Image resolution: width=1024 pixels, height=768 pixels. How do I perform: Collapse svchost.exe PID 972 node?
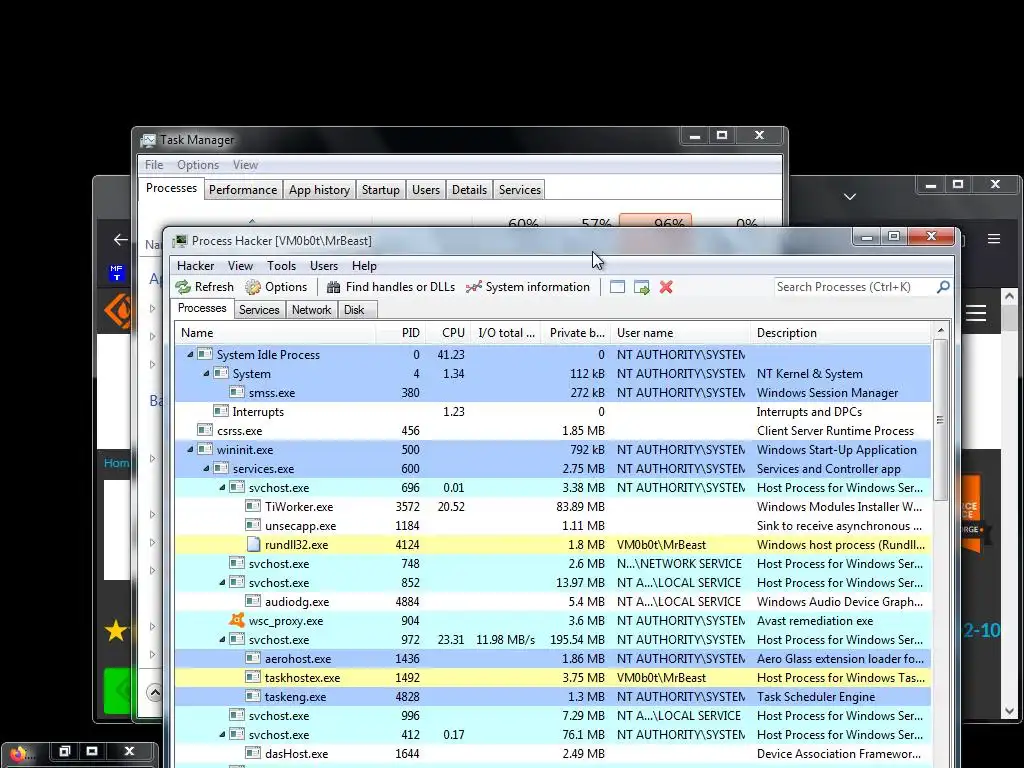click(222, 639)
